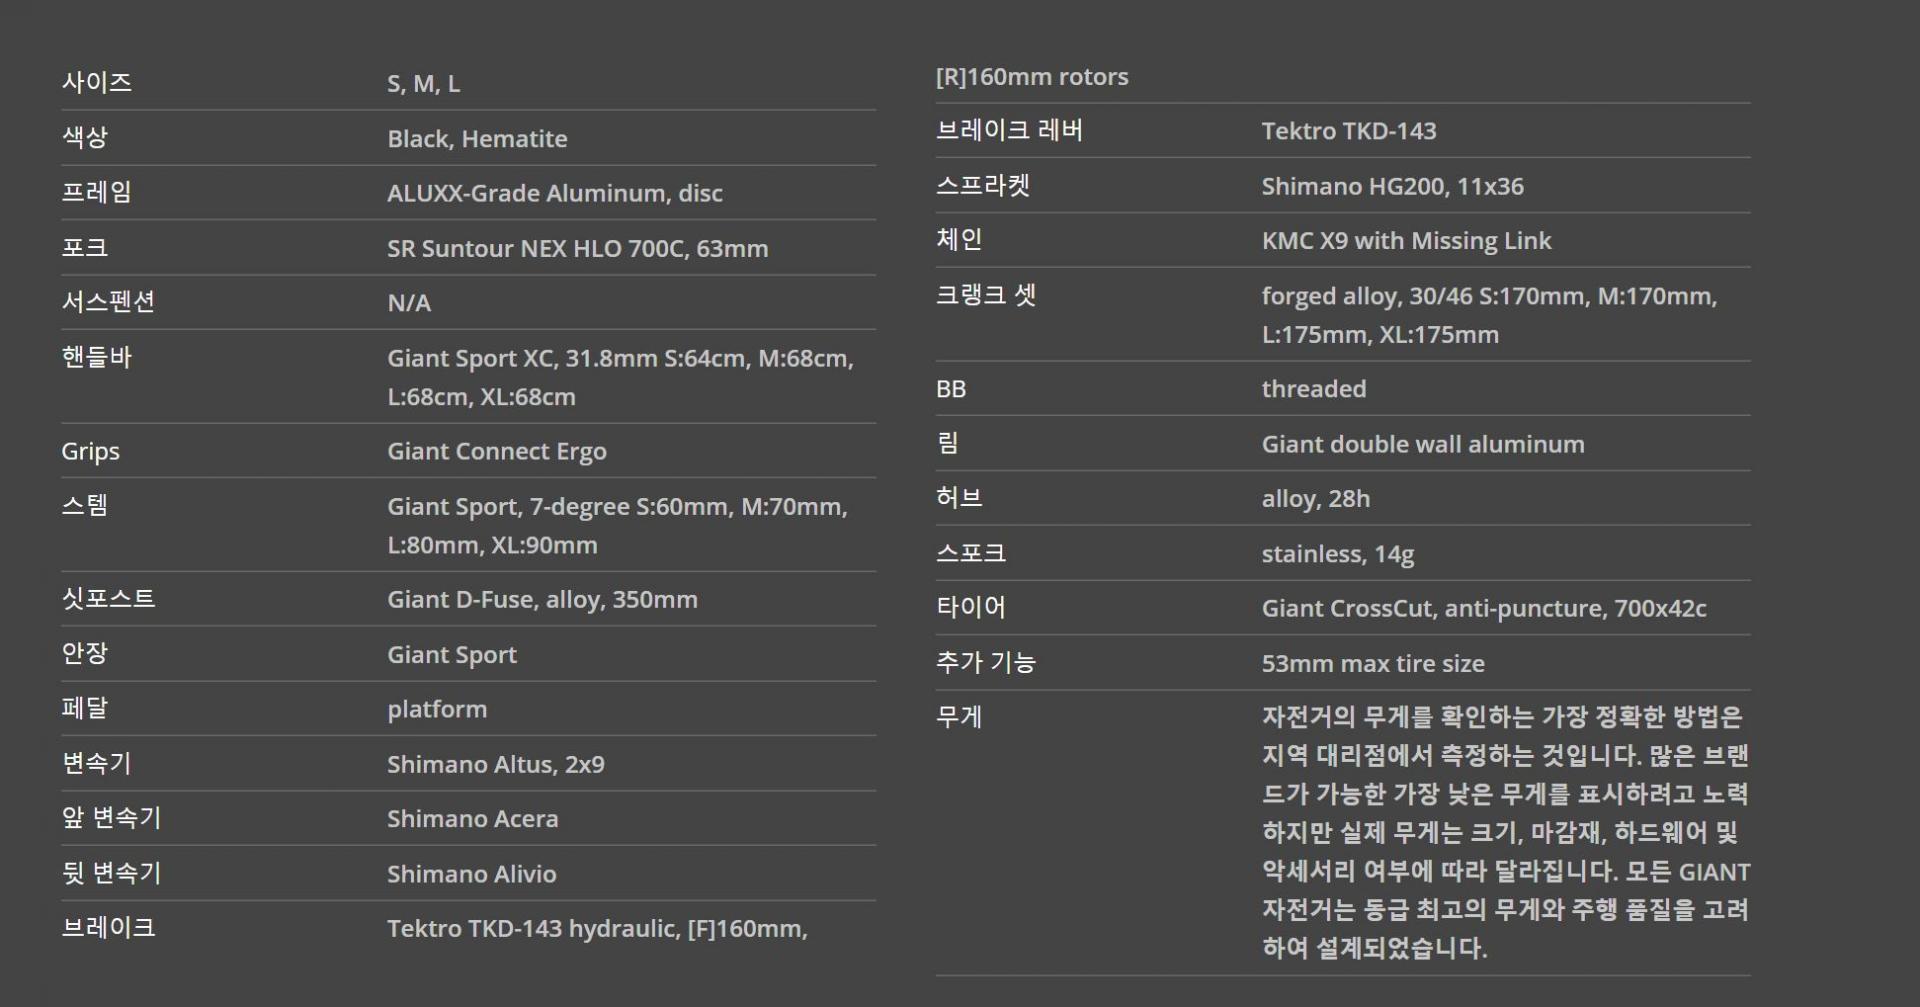Select the "platform" pedal value
Screen dimensions: 1920x1007
[x=437, y=710]
